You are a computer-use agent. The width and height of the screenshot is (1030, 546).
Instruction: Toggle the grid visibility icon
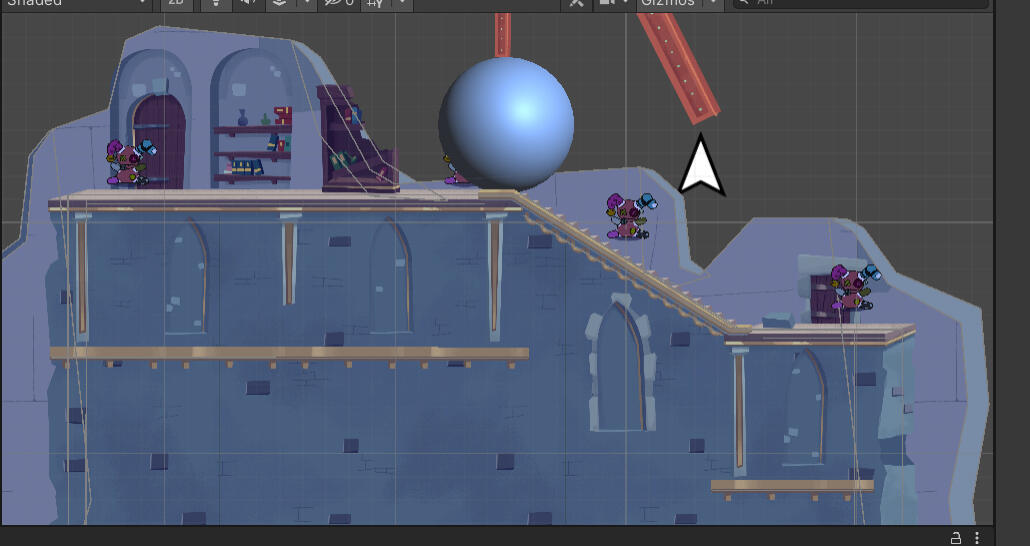click(x=376, y=3)
